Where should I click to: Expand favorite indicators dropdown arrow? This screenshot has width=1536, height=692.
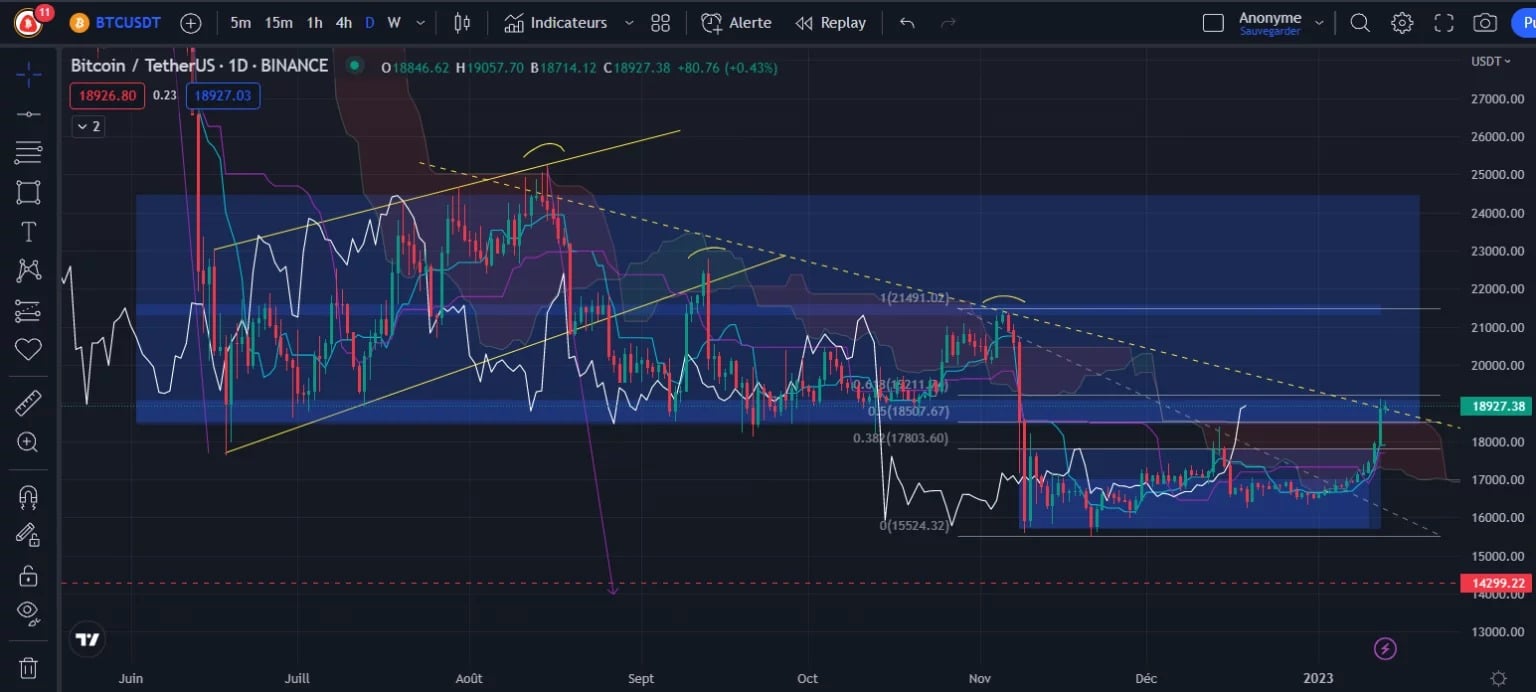click(629, 23)
